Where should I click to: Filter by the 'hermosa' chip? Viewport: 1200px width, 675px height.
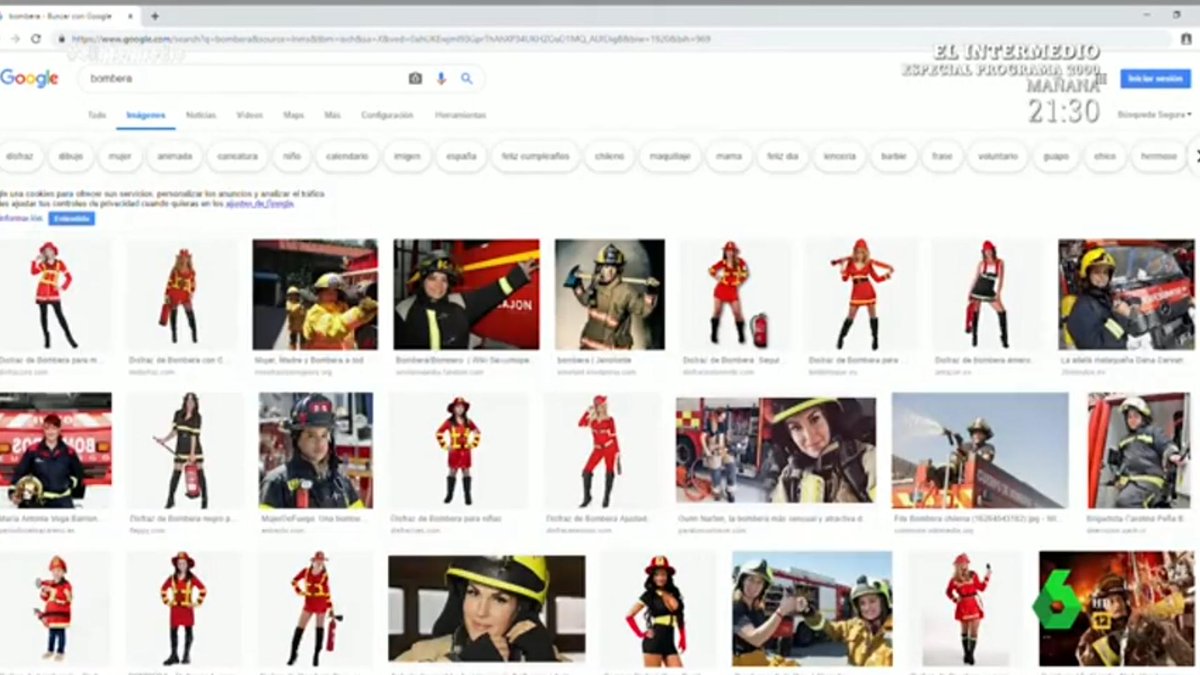[x=1159, y=156]
